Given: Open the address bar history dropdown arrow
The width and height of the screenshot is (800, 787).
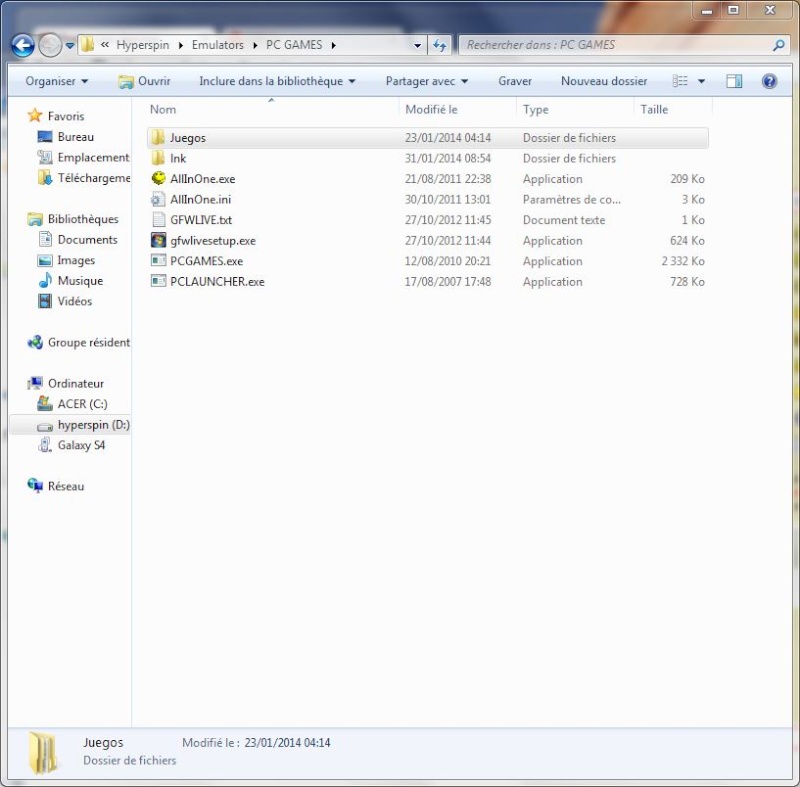Looking at the screenshot, I should (x=417, y=45).
